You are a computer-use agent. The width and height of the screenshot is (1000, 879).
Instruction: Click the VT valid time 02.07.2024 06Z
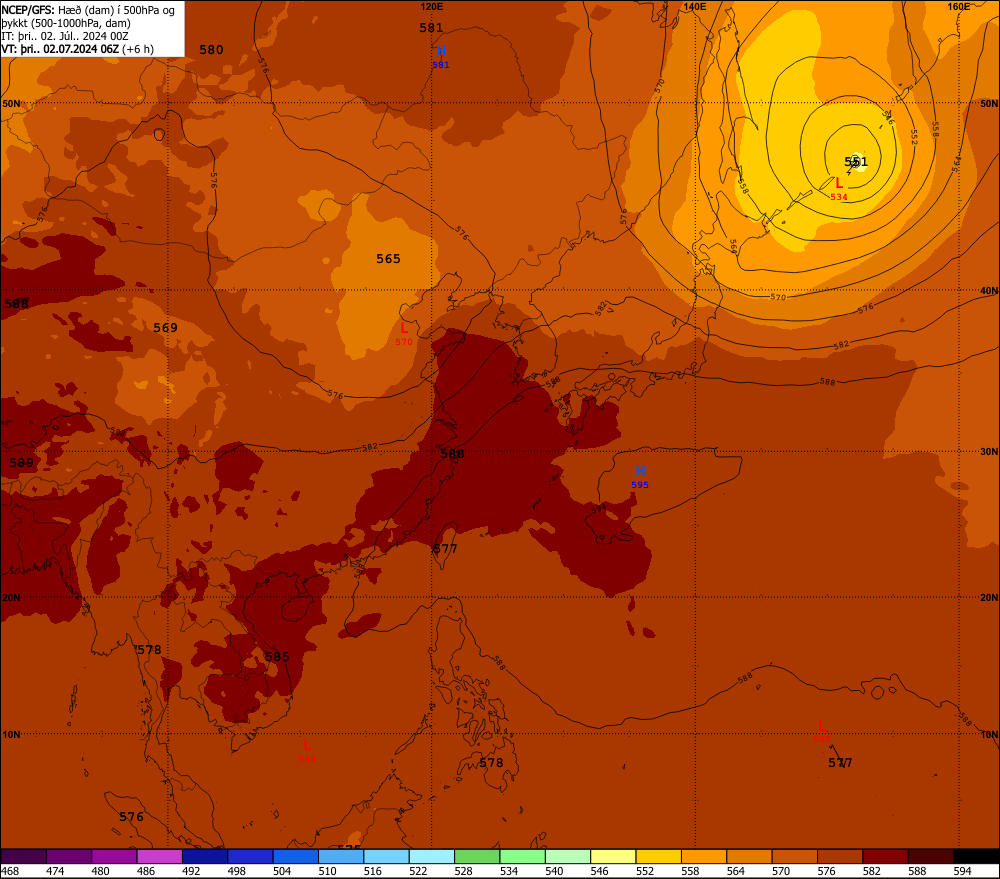77,49
